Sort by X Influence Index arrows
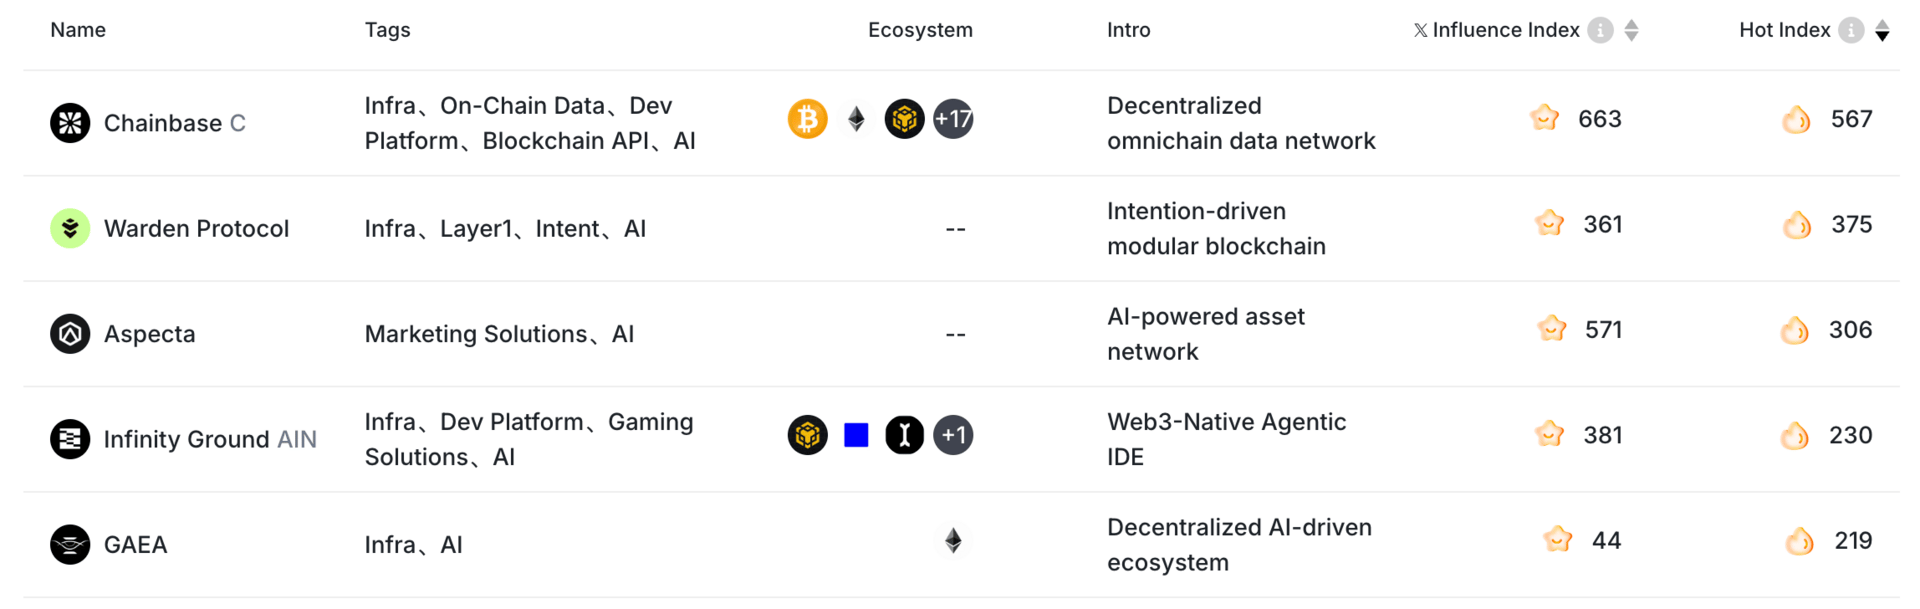 click(x=1632, y=30)
